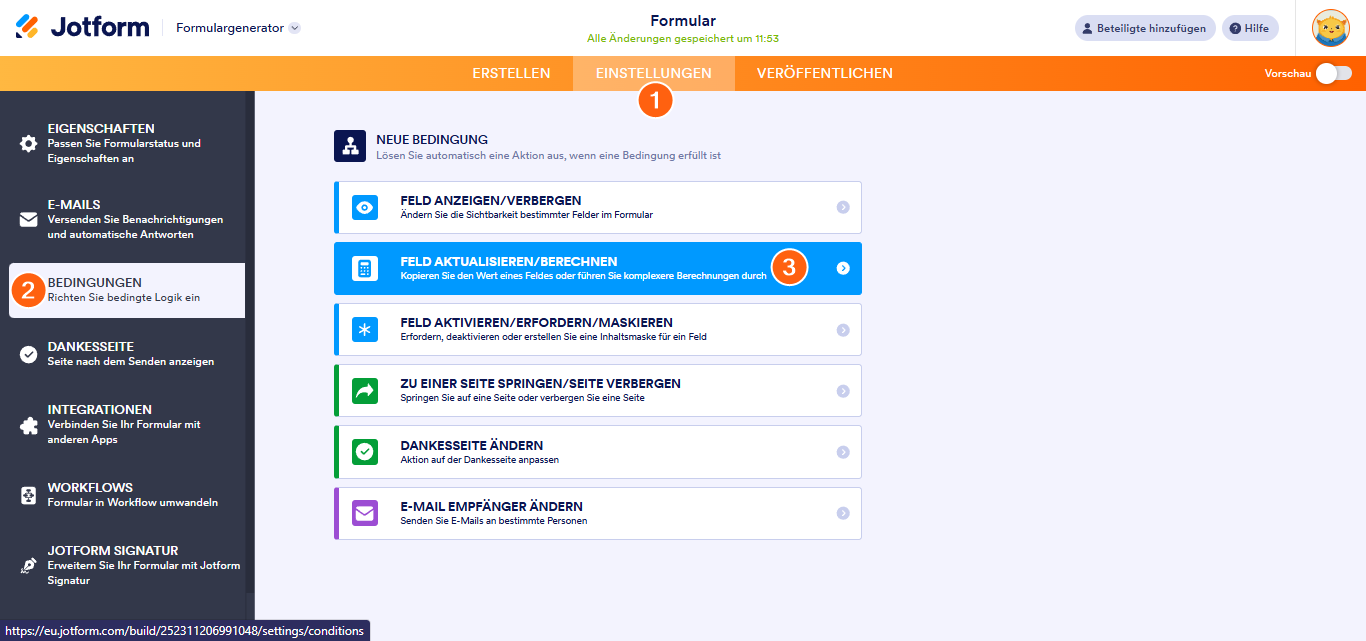Choose ZU EINER SEITE SPRINGEN condition

598,391
